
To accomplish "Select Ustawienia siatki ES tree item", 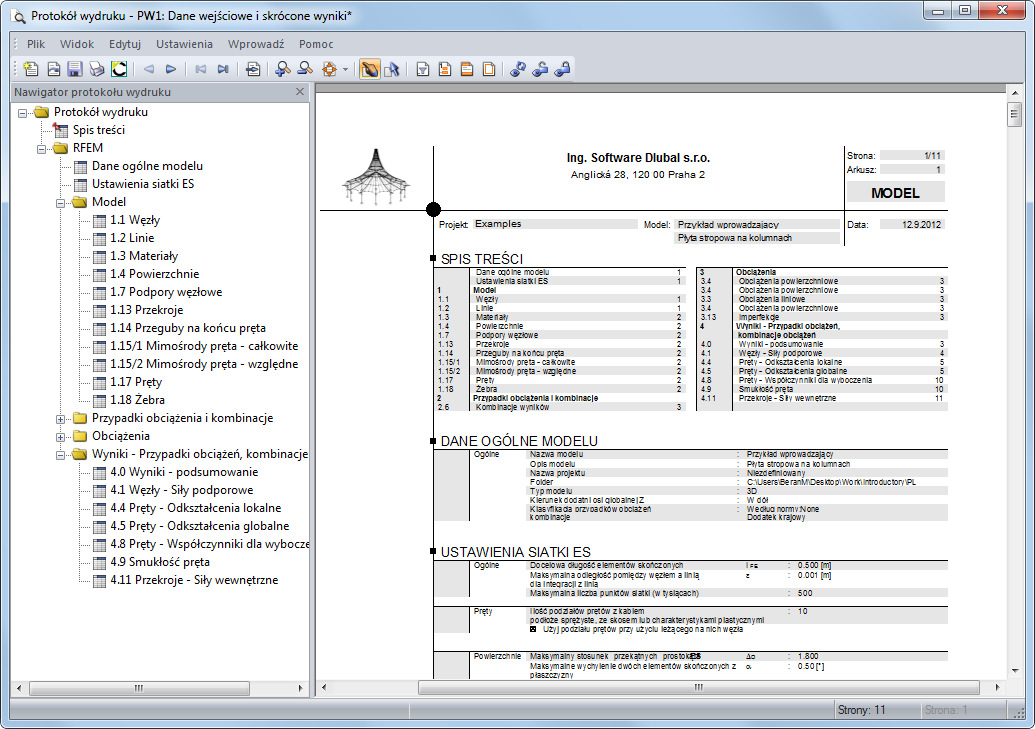I will tap(143, 184).
